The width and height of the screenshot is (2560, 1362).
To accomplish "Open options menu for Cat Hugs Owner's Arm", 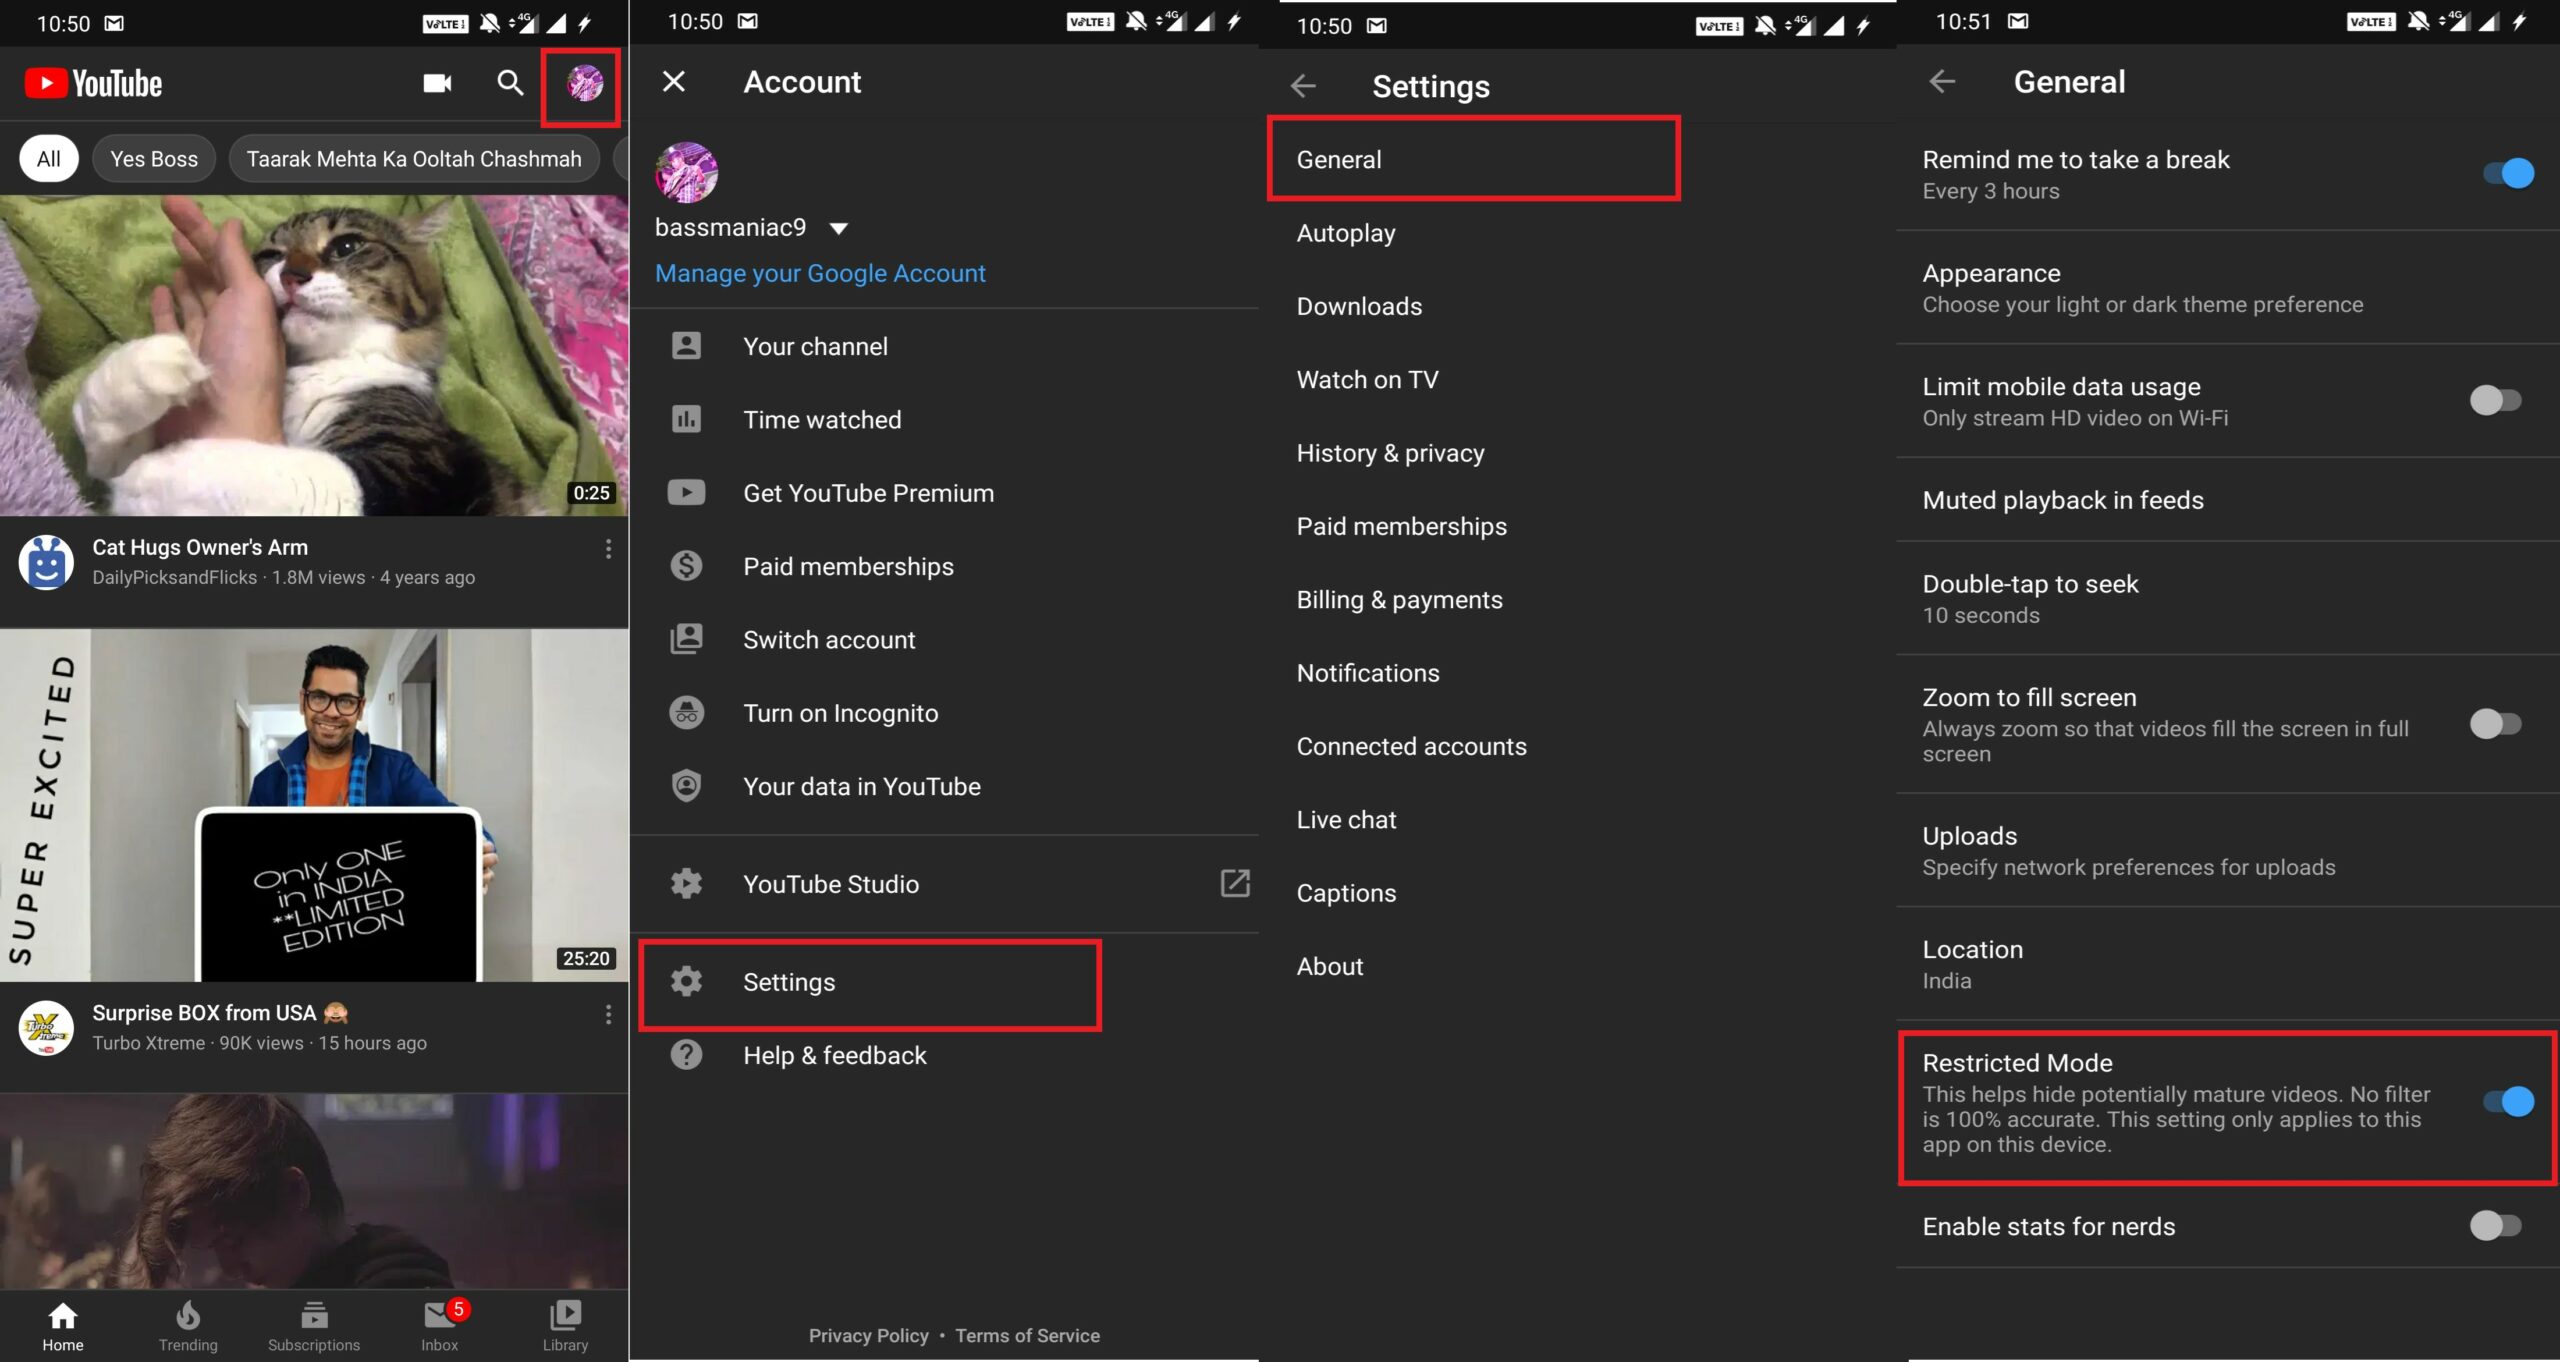I will coord(608,549).
